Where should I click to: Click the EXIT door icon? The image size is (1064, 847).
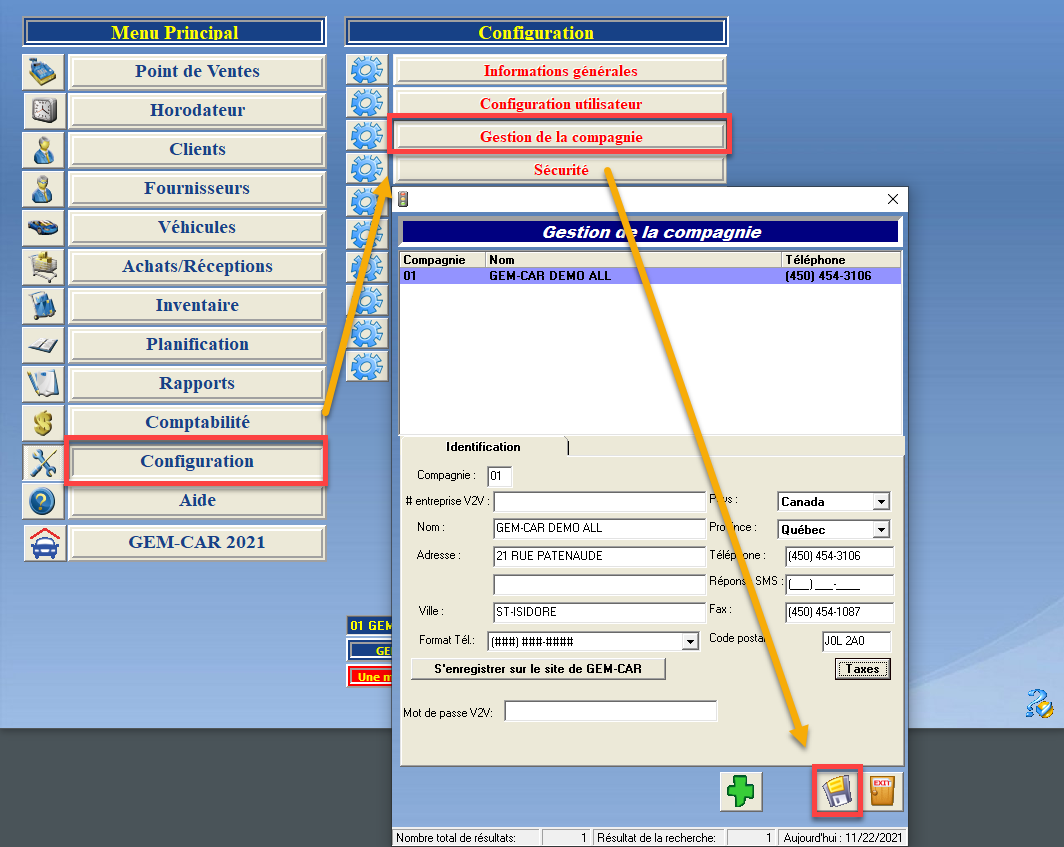(x=882, y=791)
